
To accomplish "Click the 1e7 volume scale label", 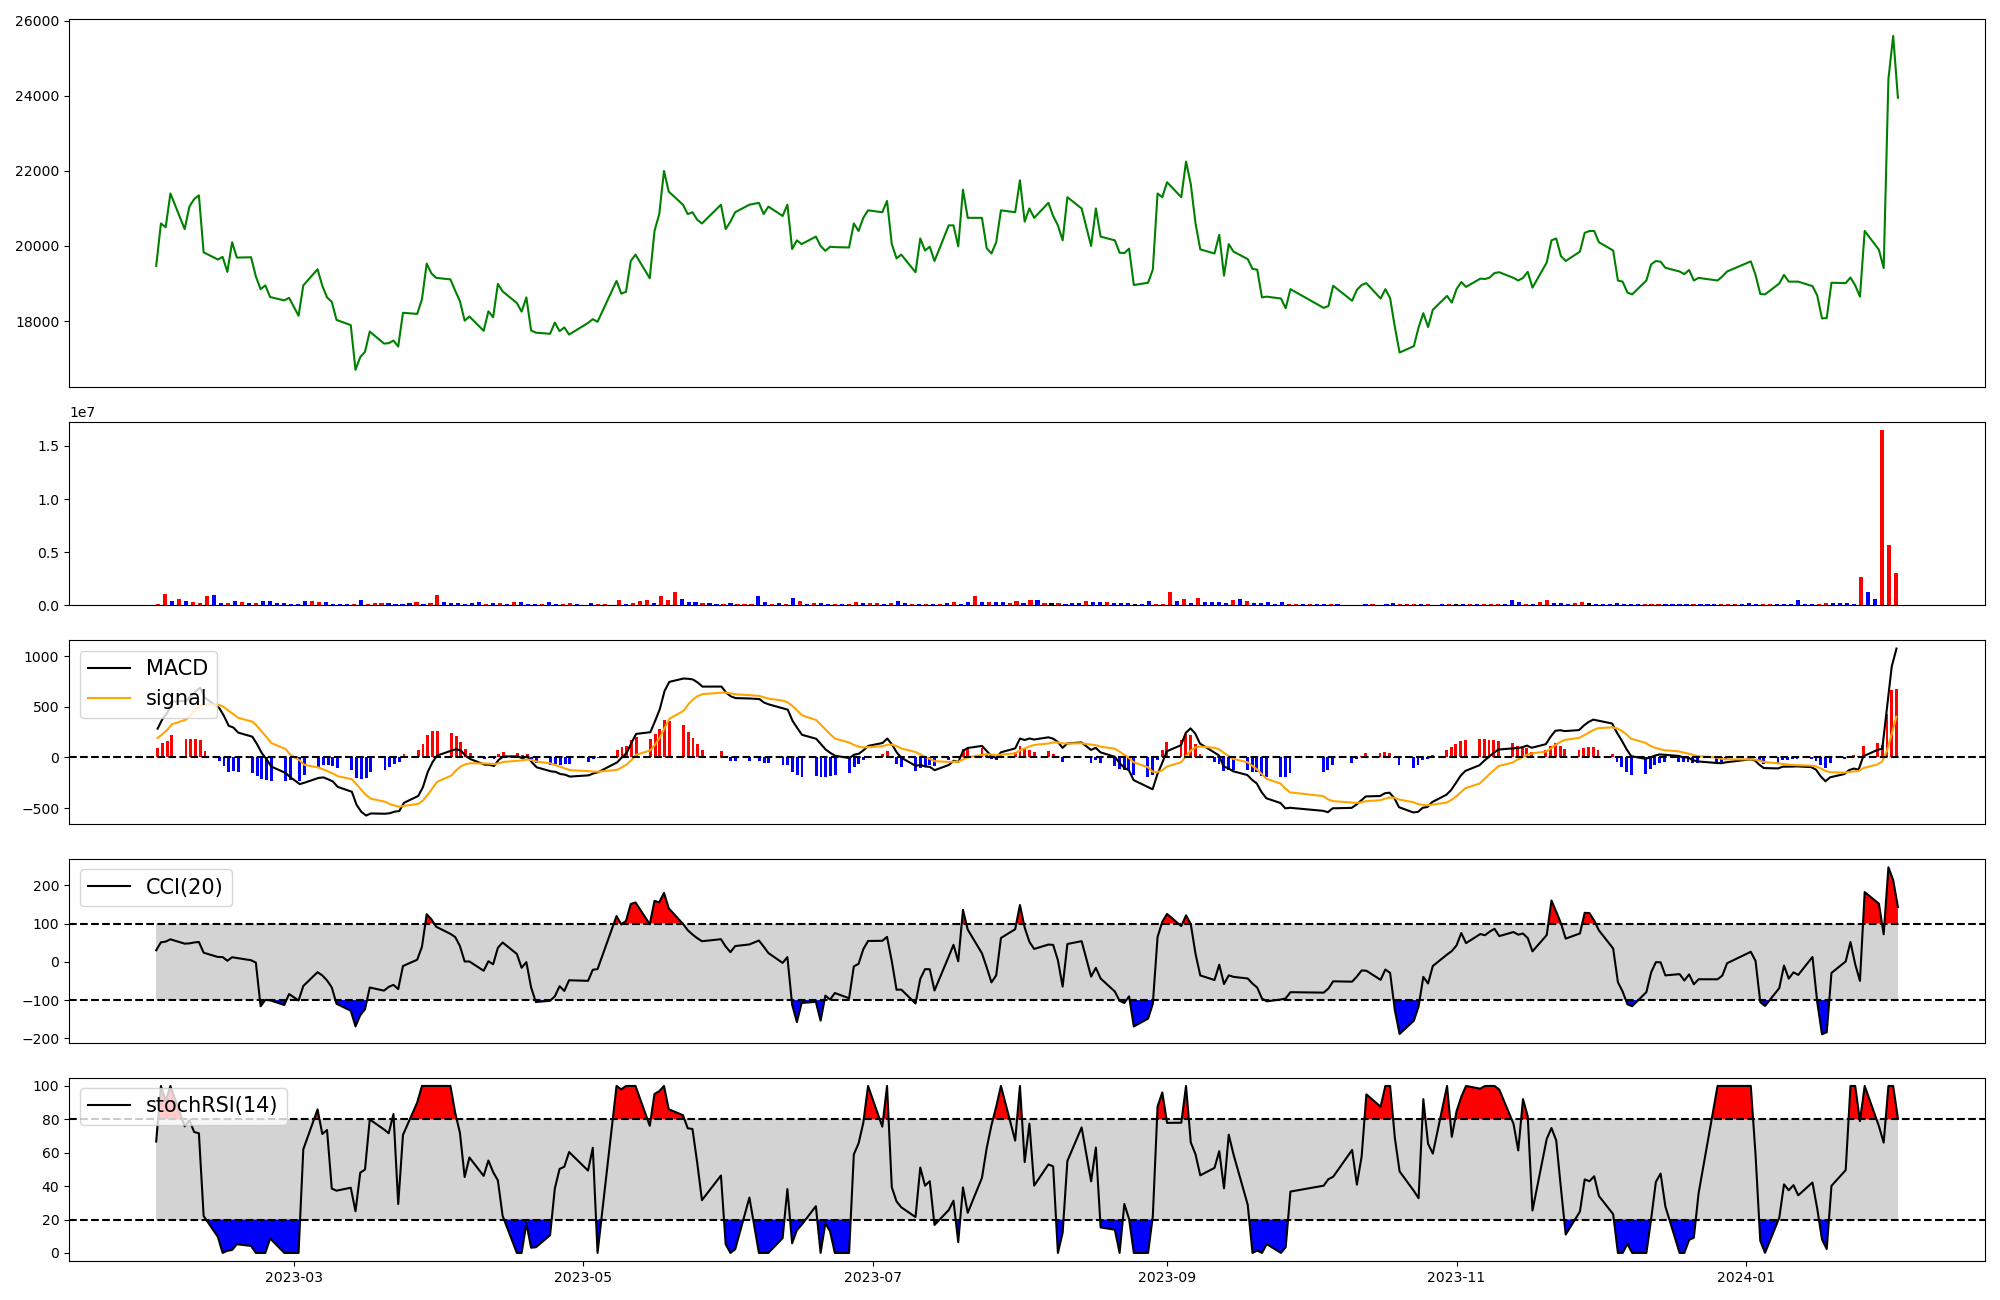I will pos(82,412).
